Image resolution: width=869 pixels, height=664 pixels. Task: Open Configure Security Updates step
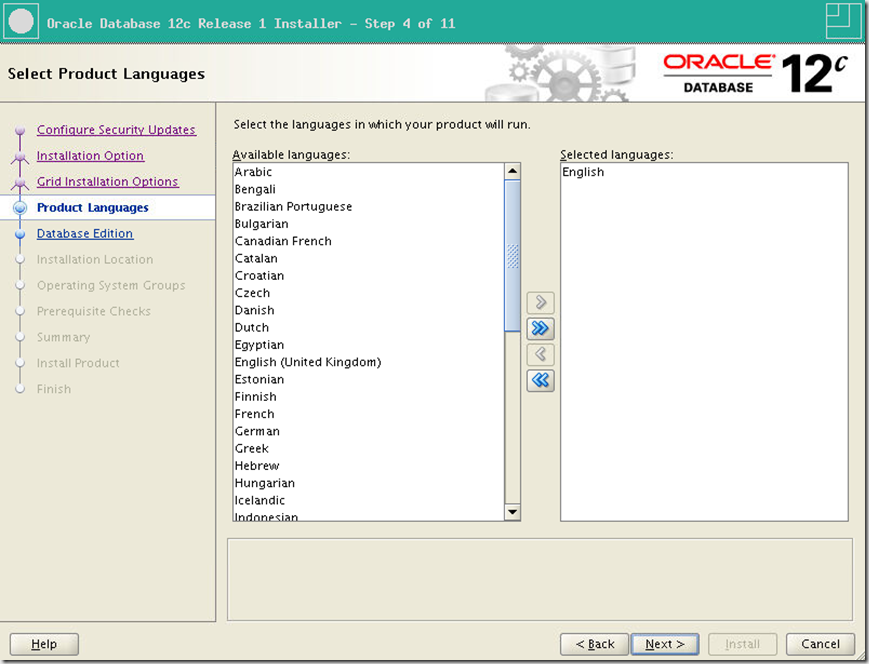[116, 130]
